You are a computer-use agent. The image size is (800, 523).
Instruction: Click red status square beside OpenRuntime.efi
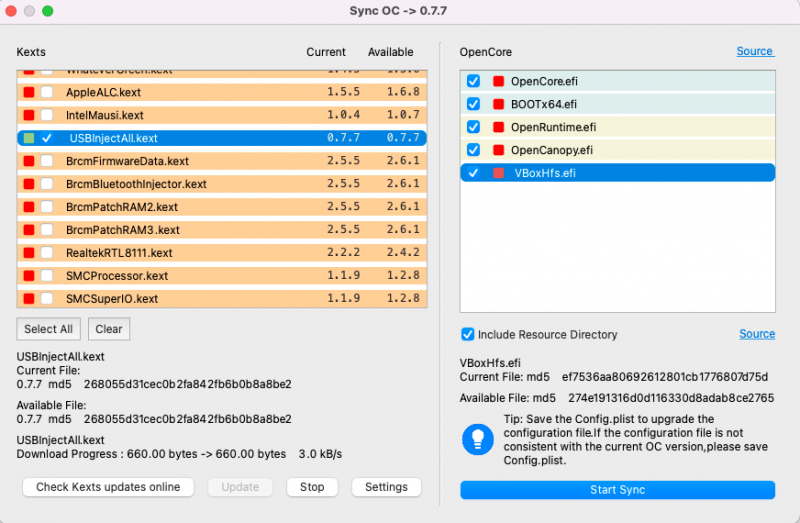(498, 127)
